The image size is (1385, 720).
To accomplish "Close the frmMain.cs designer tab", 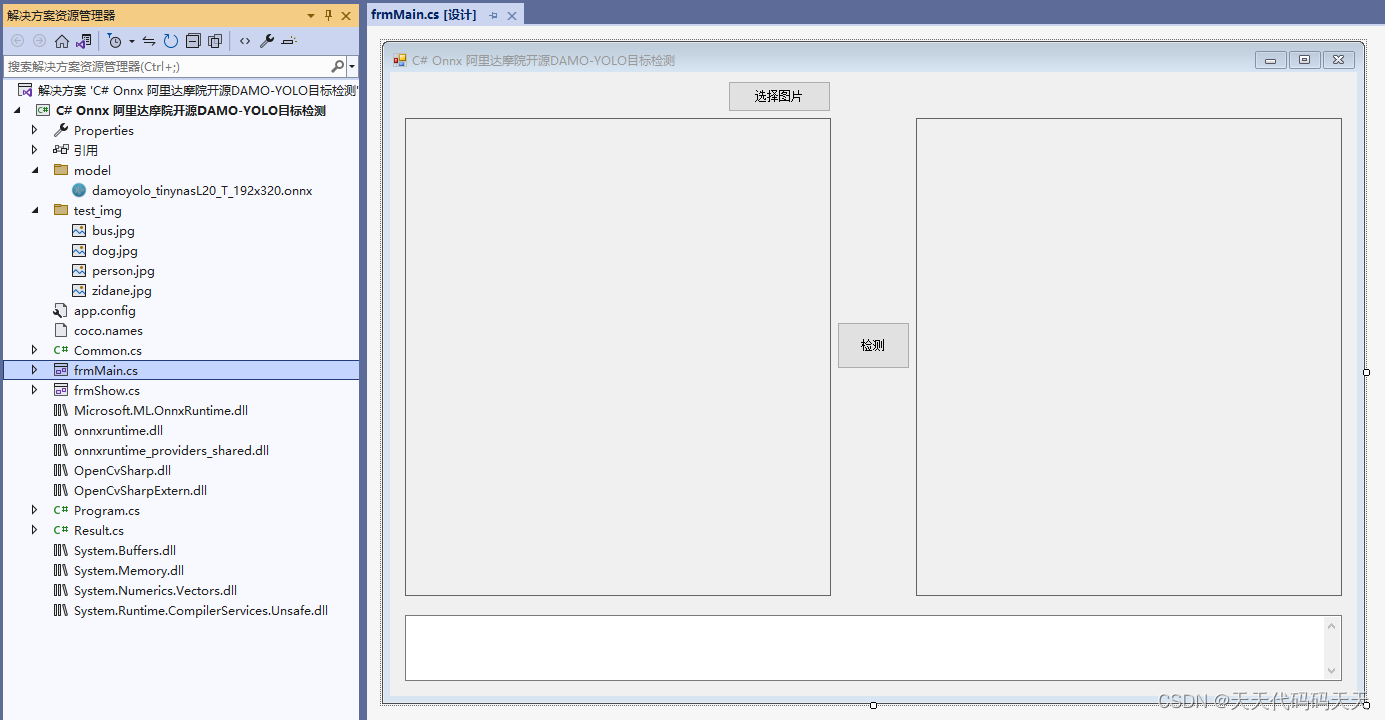I will click(512, 16).
